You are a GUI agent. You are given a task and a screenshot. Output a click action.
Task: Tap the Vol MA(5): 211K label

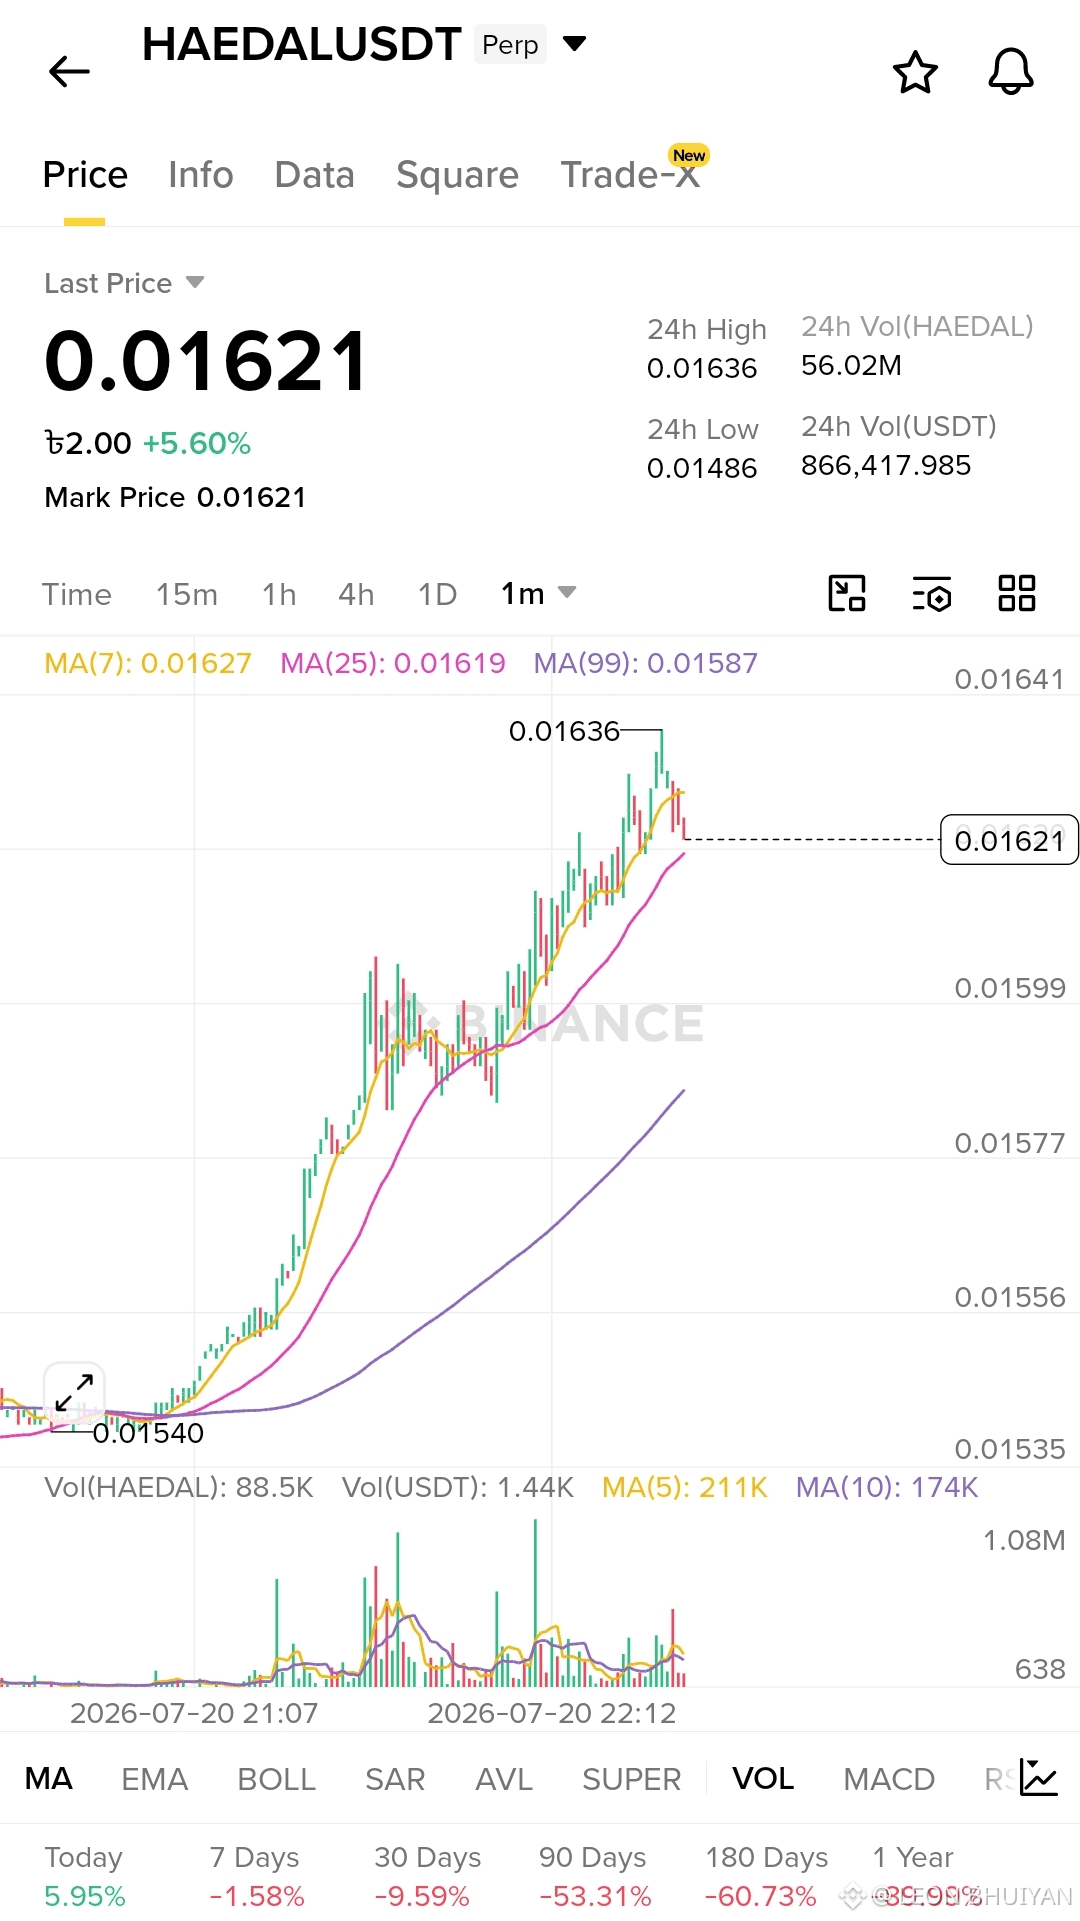coord(685,1487)
